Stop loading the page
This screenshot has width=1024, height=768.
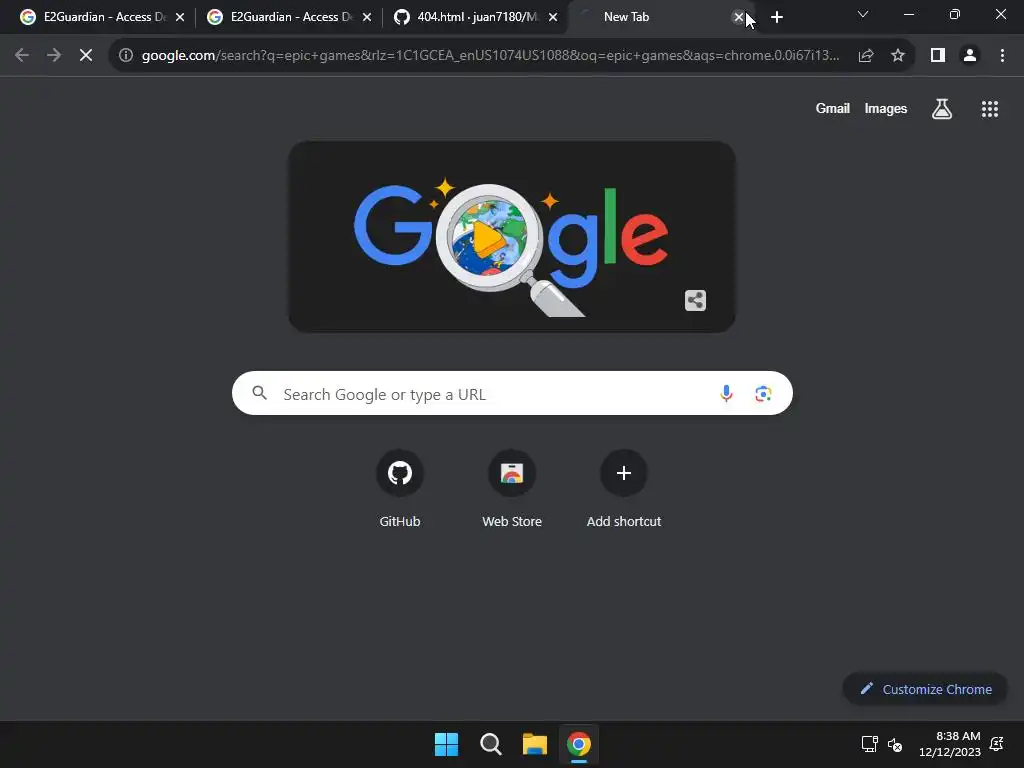(x=86, y=56)
